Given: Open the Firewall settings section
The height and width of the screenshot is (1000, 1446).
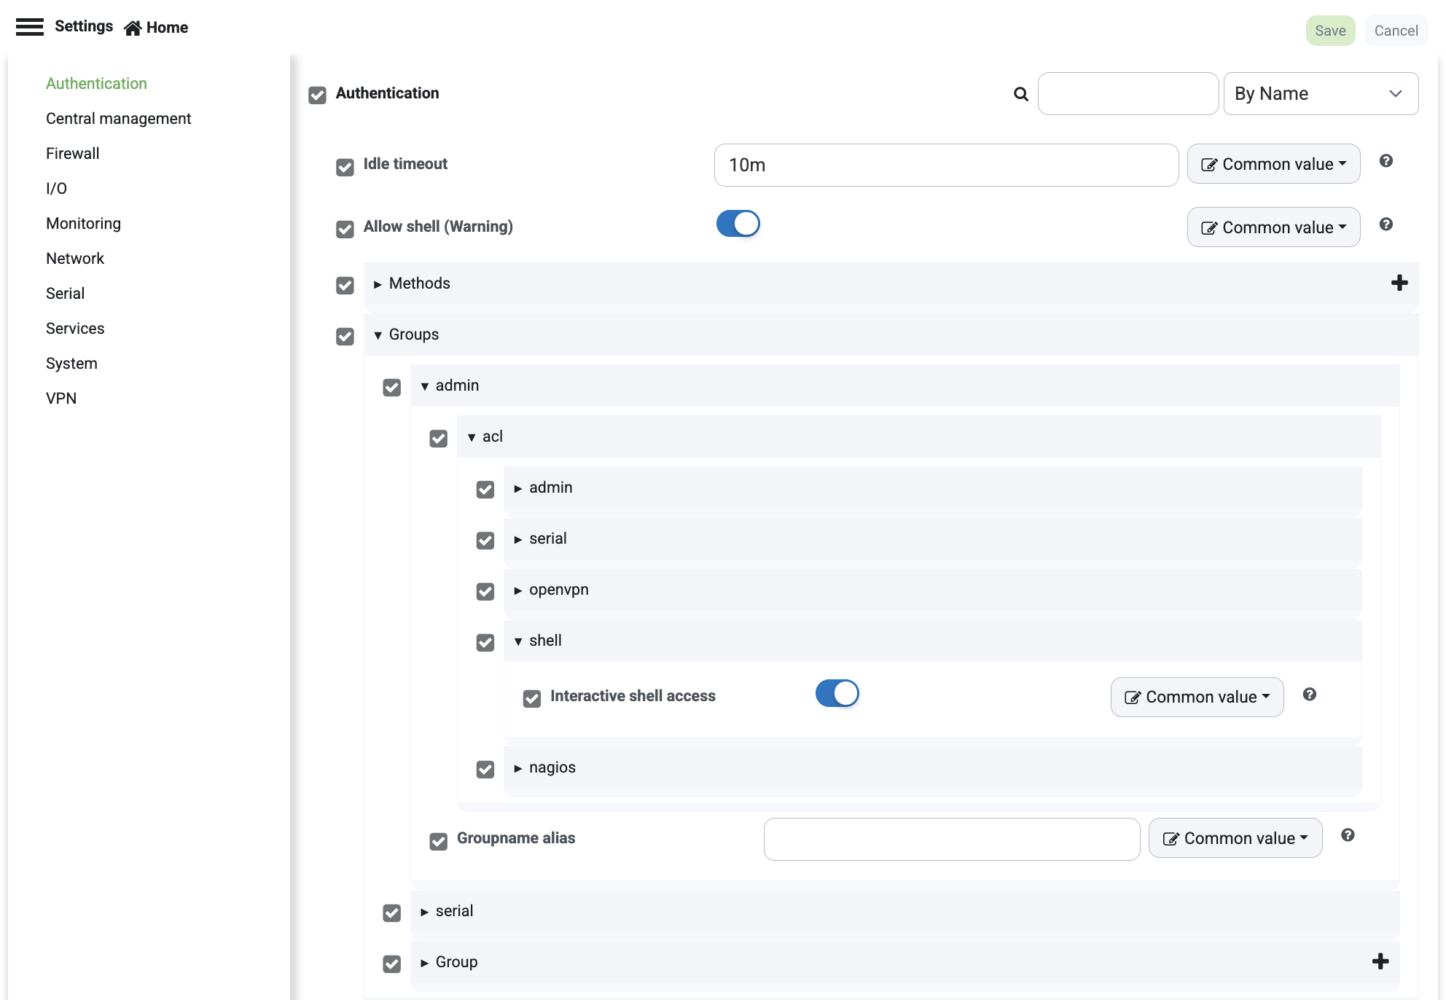Looking at the screenshot, I should (x=73, y=153).
